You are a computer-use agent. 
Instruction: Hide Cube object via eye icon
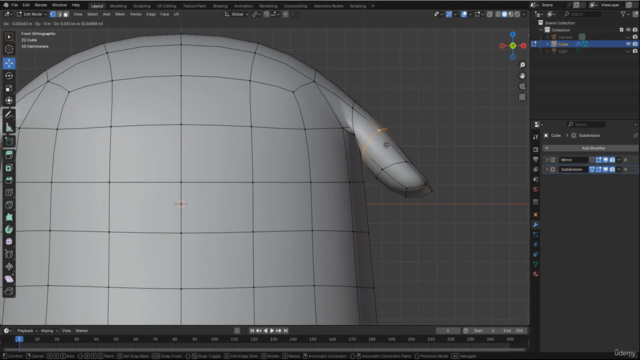(628, 44)
